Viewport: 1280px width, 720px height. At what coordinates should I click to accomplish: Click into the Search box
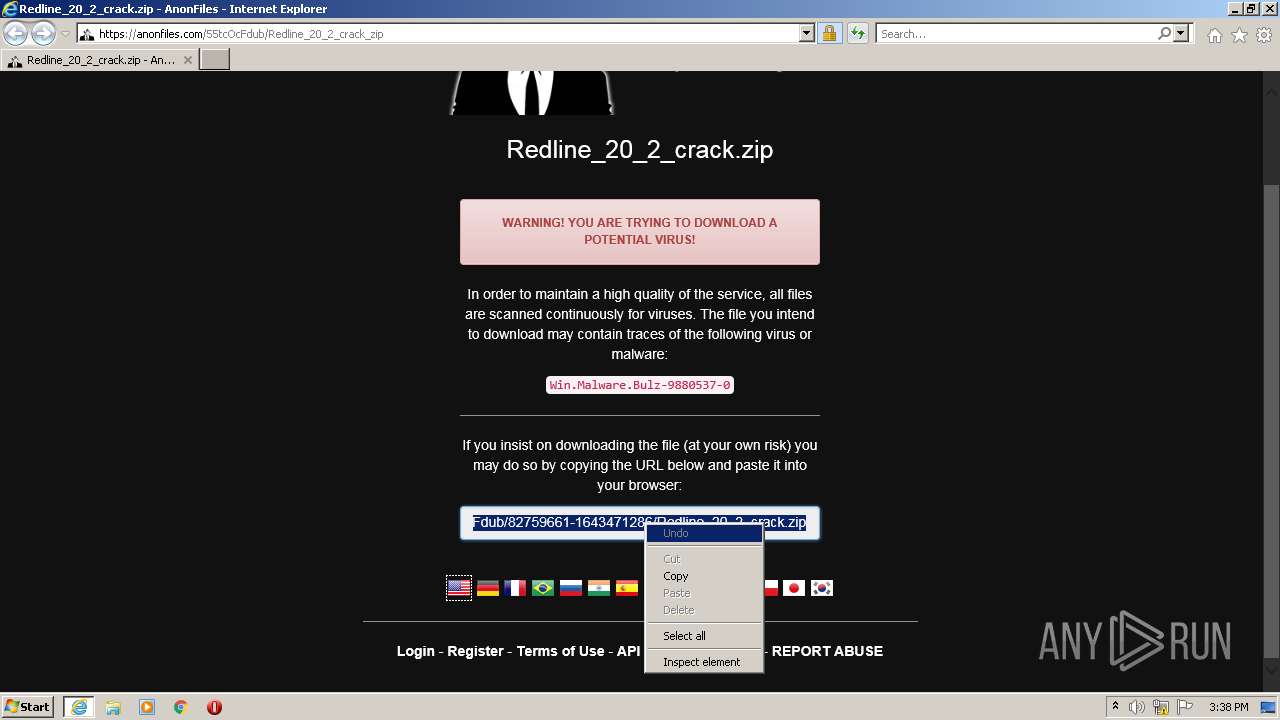pos(1015,34)
